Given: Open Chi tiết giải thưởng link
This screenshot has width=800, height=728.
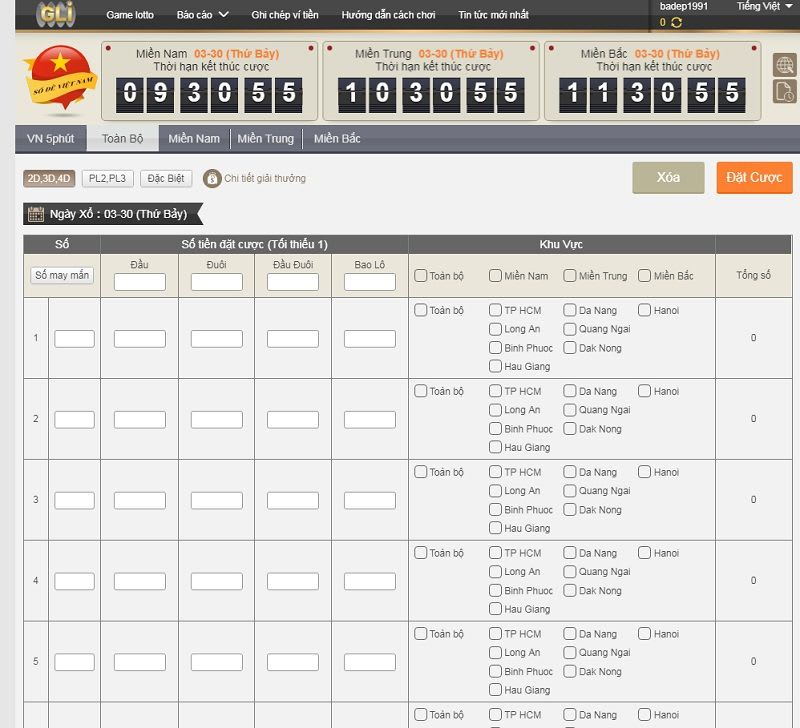Looking at the screenshot, I should click(265, 179).
